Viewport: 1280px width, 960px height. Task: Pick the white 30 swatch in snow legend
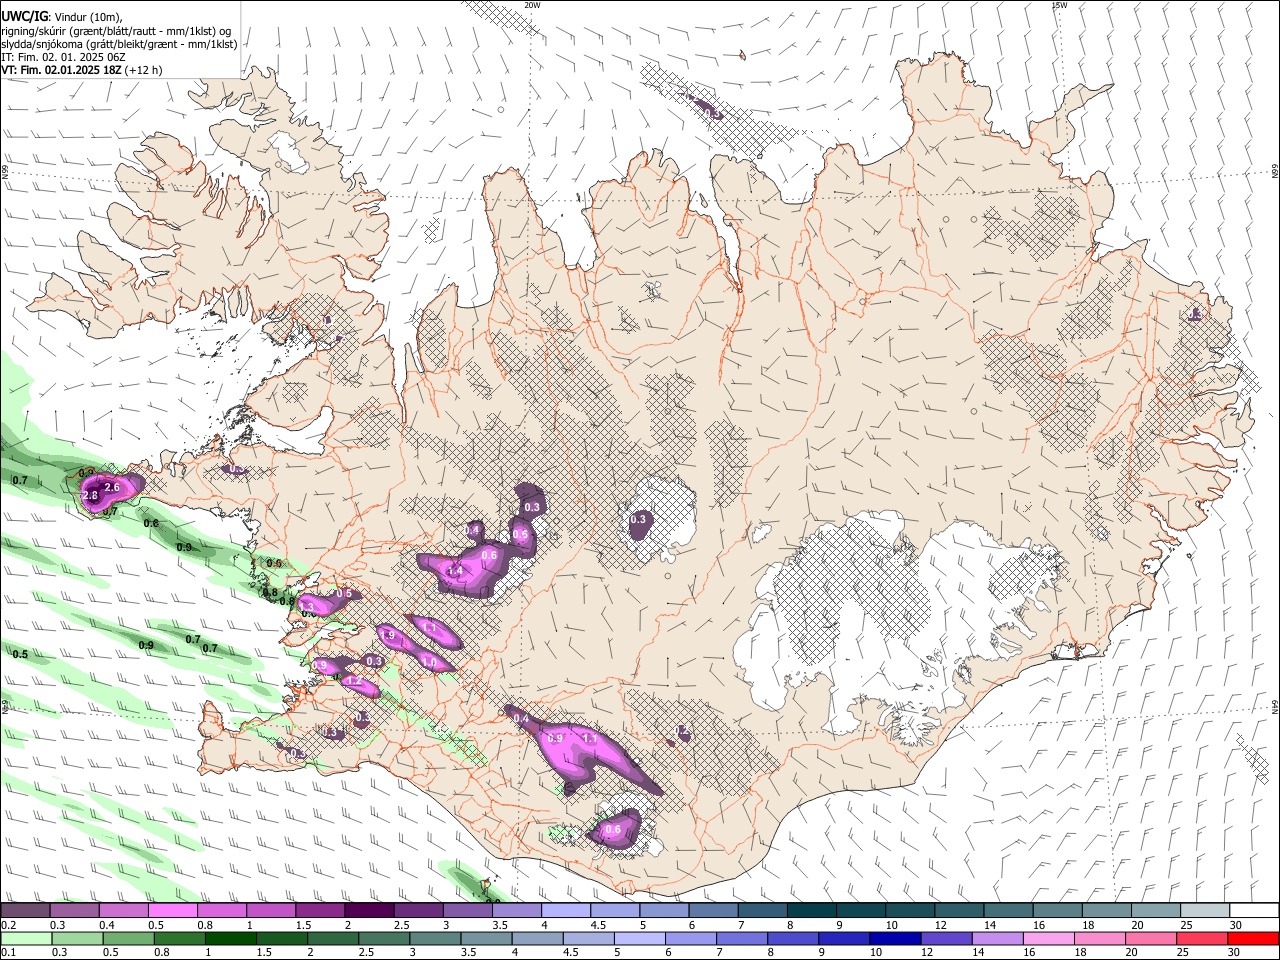tap(1255, 911)
